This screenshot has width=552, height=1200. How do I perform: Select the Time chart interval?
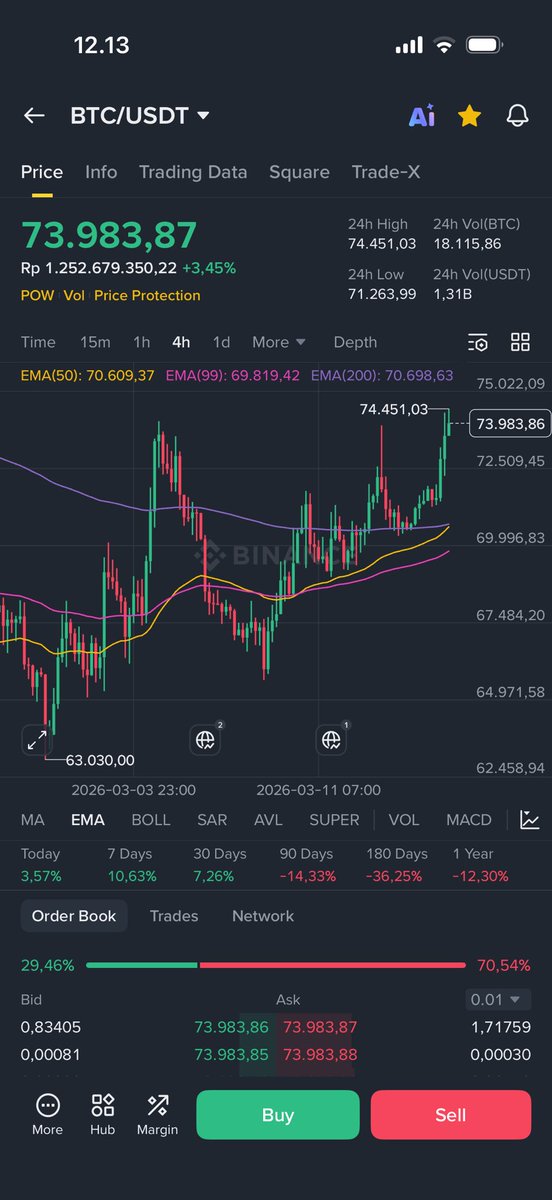click(x=38, y=342)
